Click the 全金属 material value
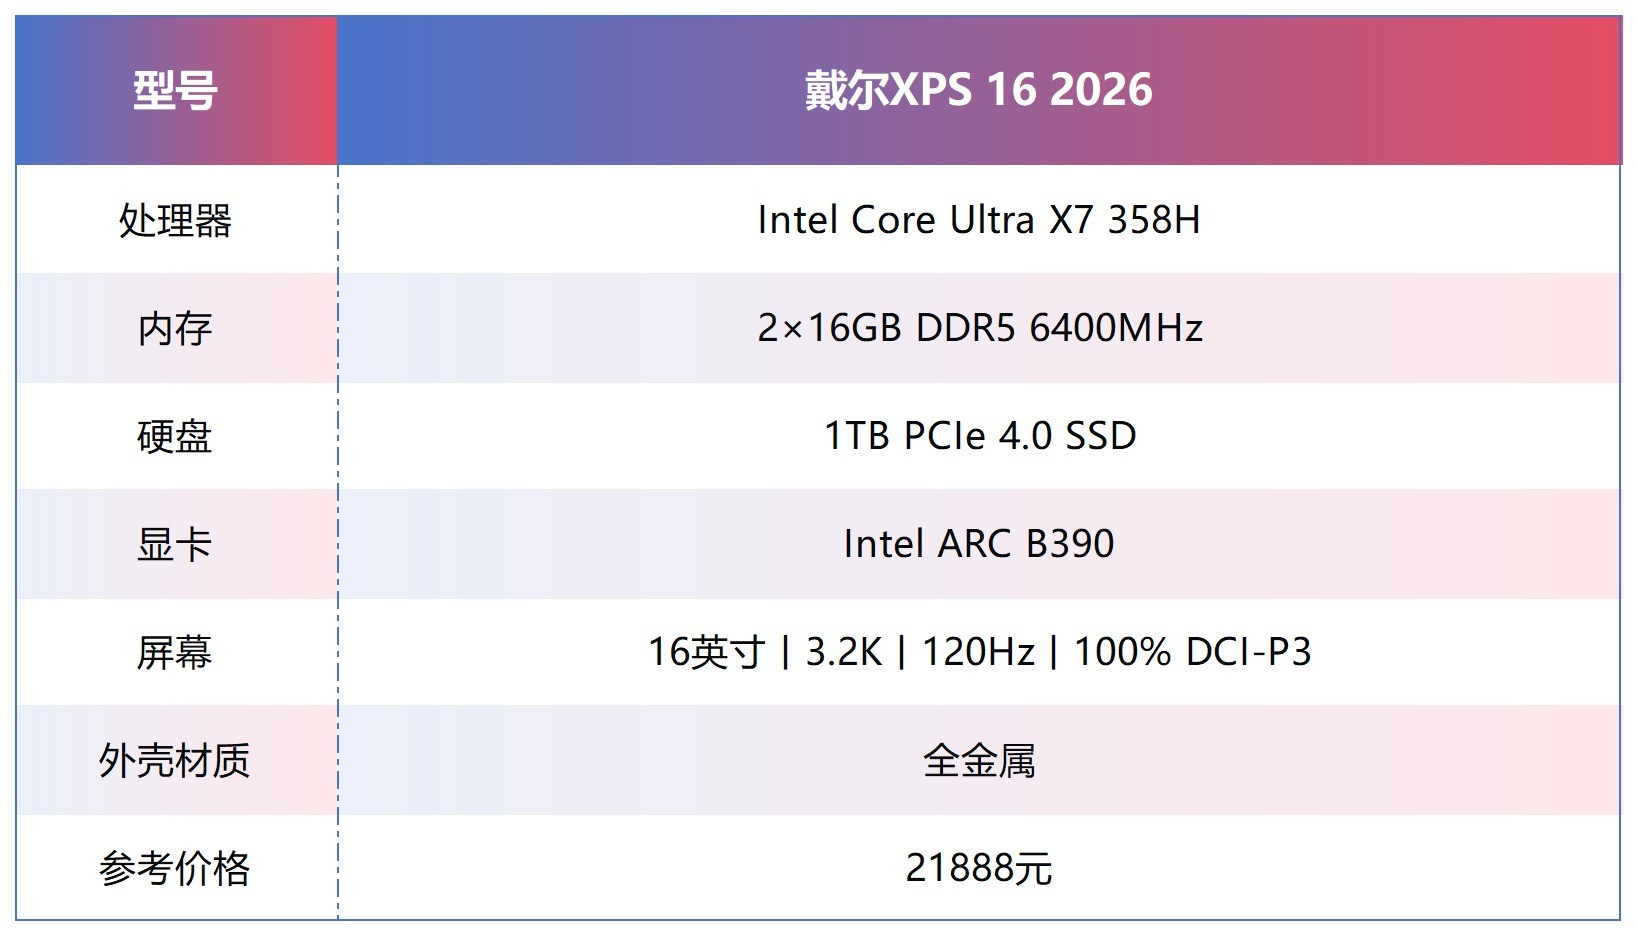Image resolution: width=1638 pixels, height=936 pixels. 978,760
